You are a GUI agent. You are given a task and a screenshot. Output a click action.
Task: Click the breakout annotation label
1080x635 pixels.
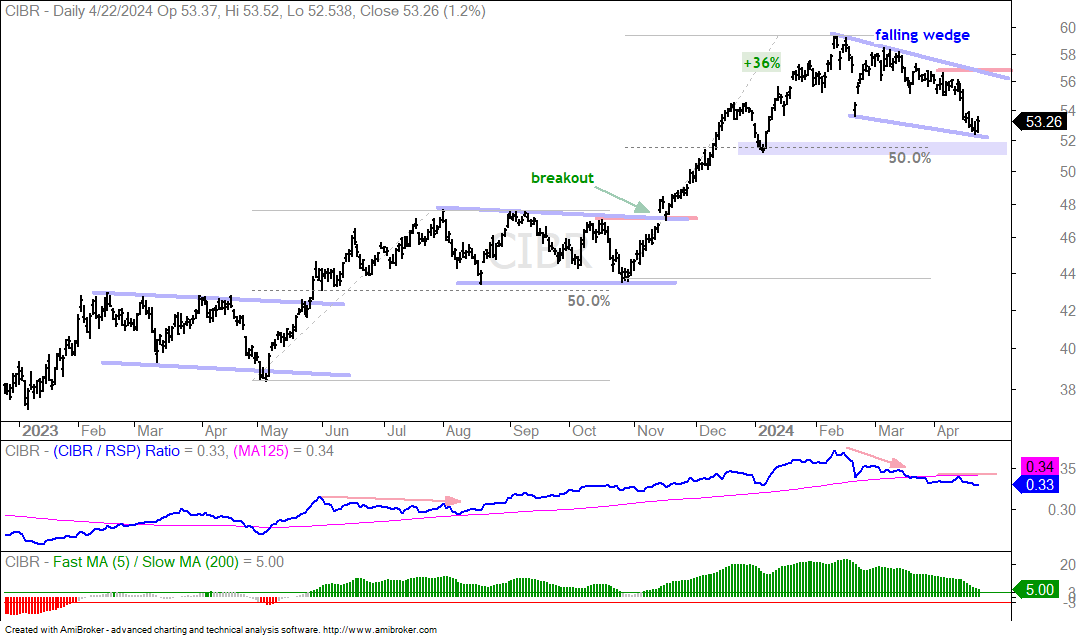(x=562, y=178)
